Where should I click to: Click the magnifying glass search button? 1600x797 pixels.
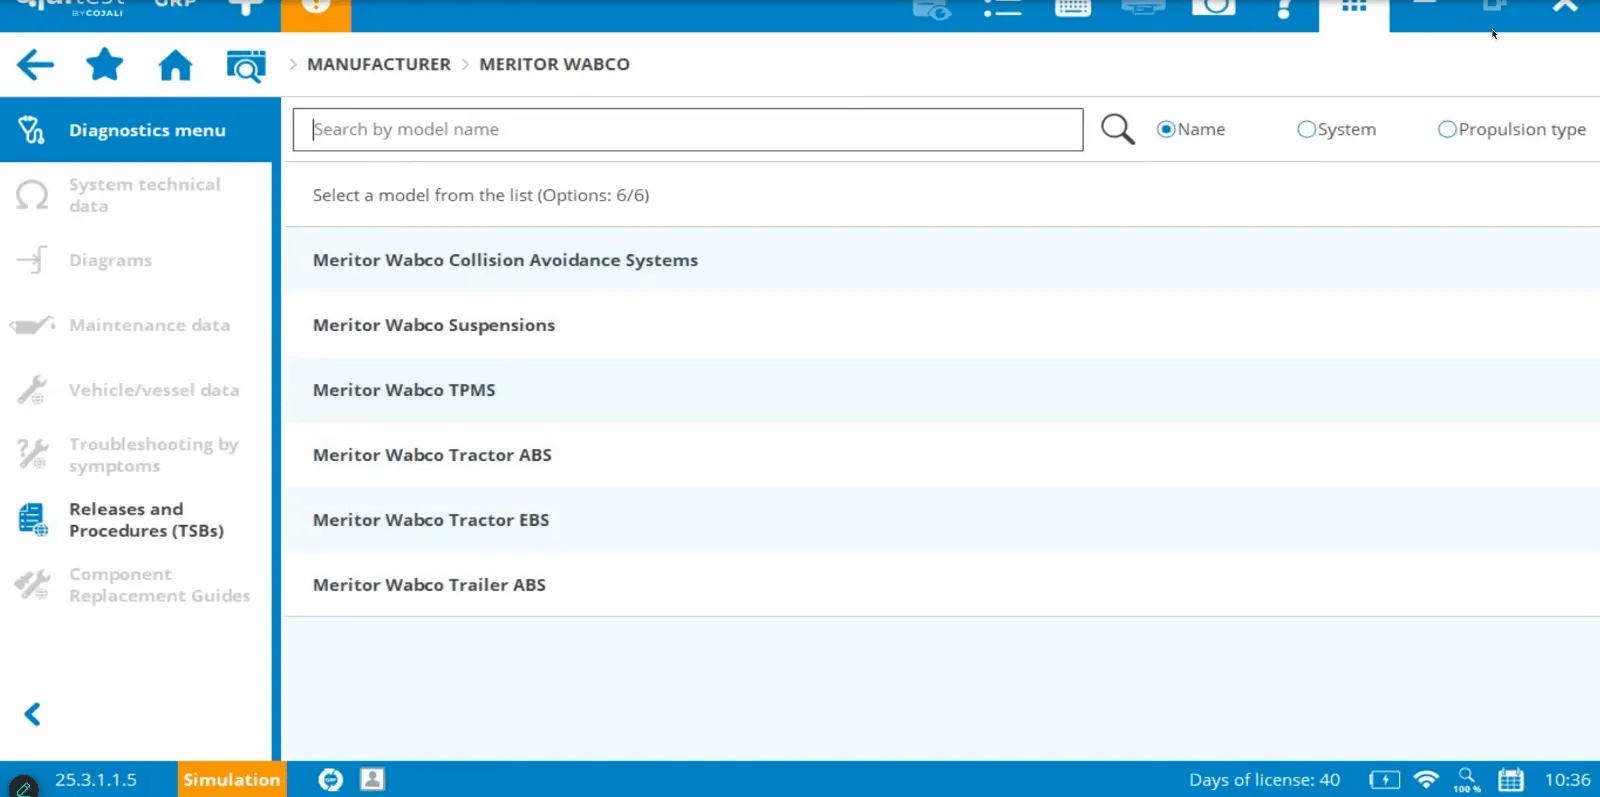coord(1117,129)
